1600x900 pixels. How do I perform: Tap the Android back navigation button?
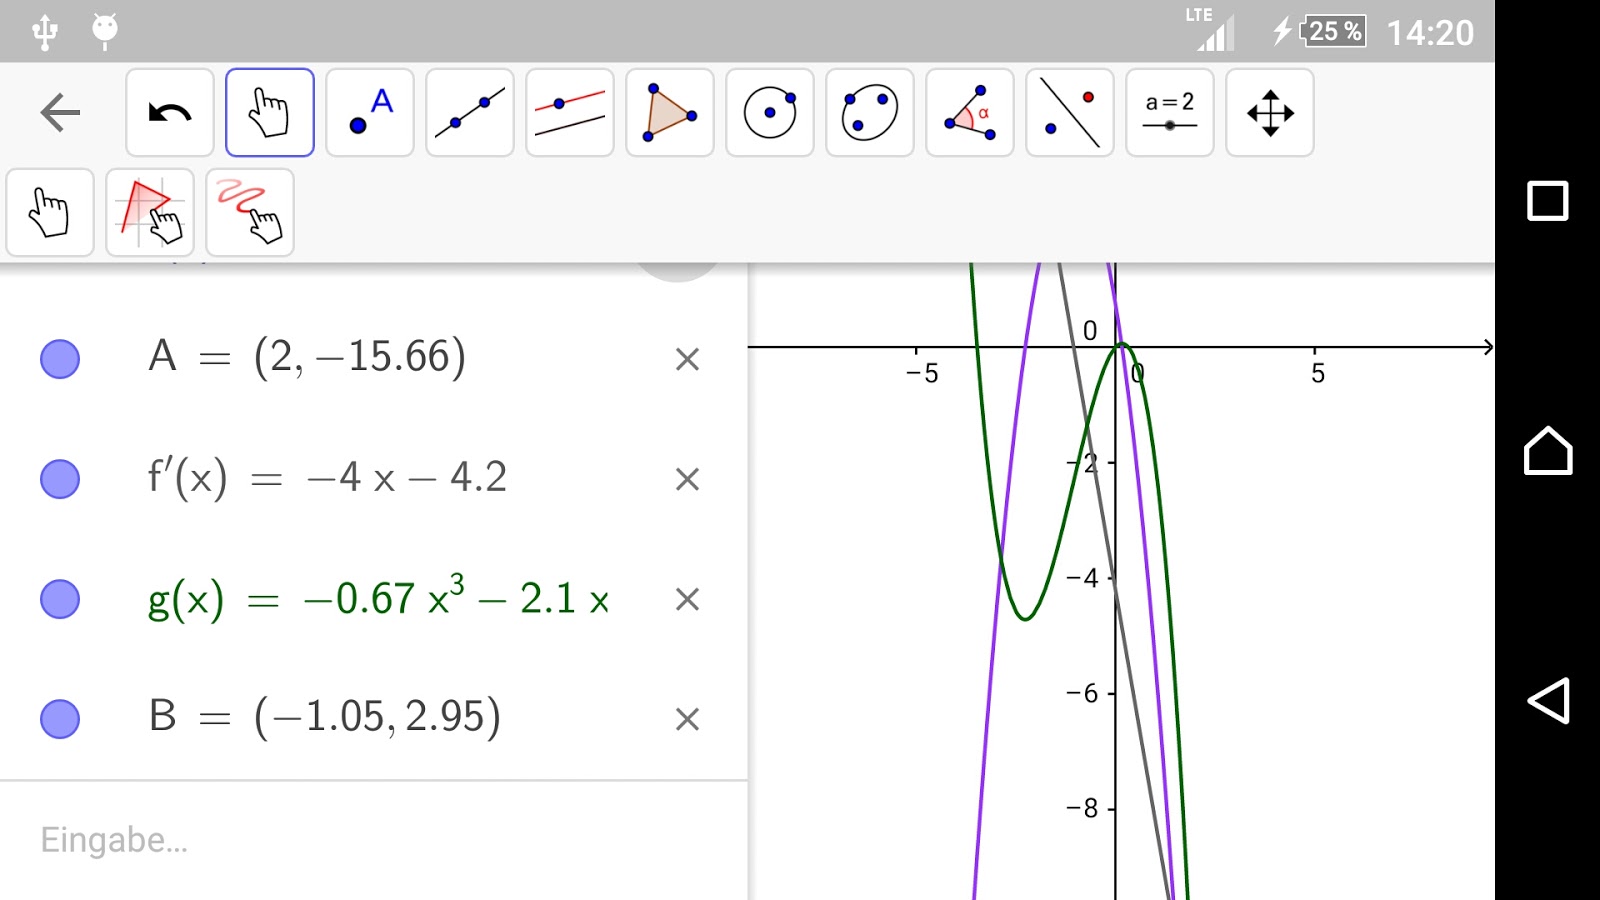(x=1548, y=700)
